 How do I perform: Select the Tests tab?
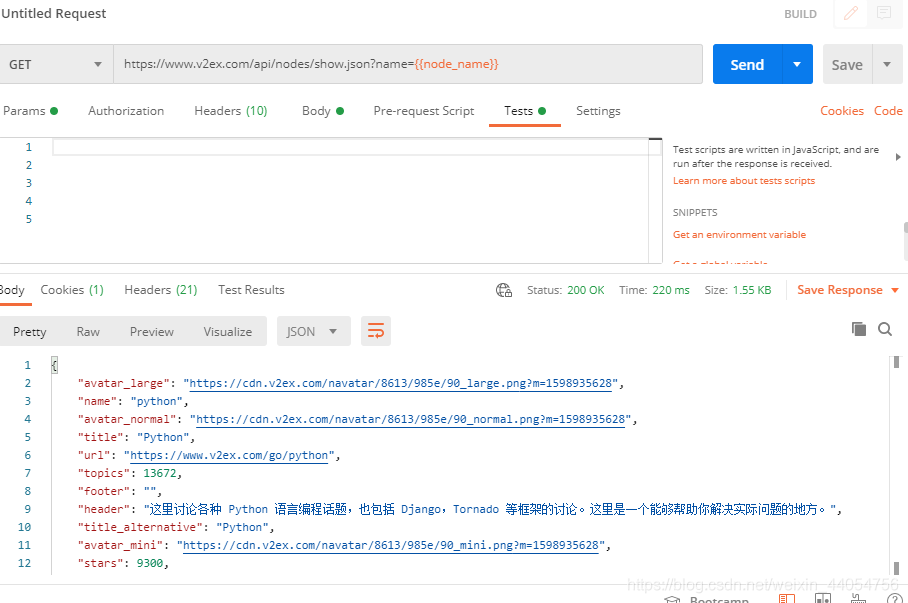pyautogui.click(x=525, y=111)
